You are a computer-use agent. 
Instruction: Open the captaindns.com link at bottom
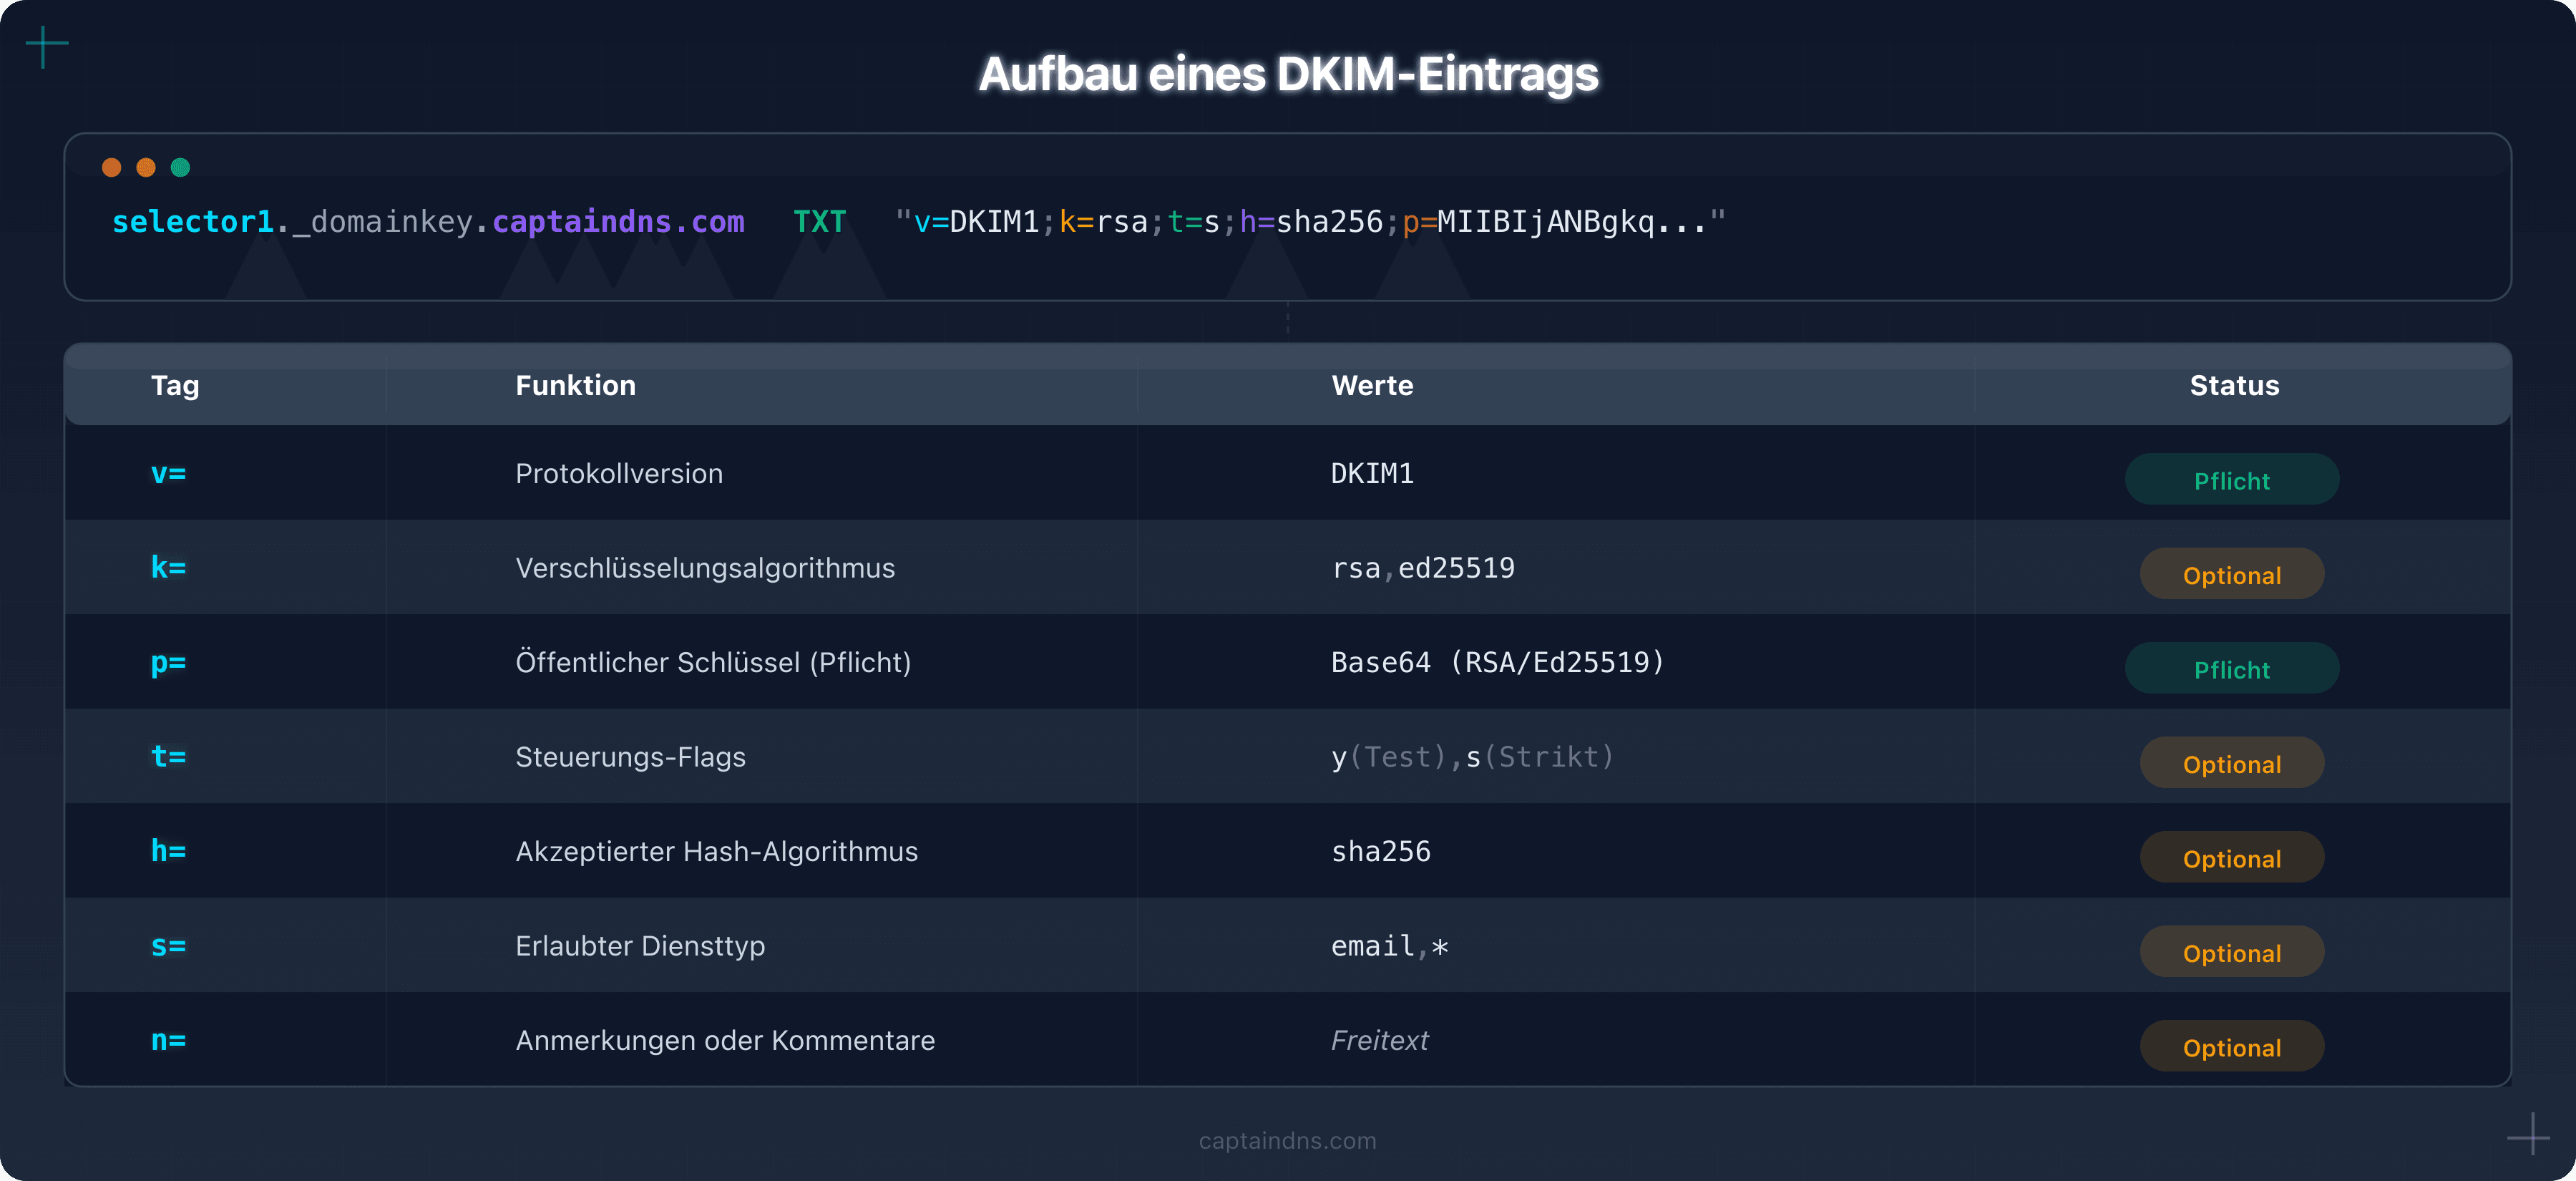(x=1287, y=1140)
